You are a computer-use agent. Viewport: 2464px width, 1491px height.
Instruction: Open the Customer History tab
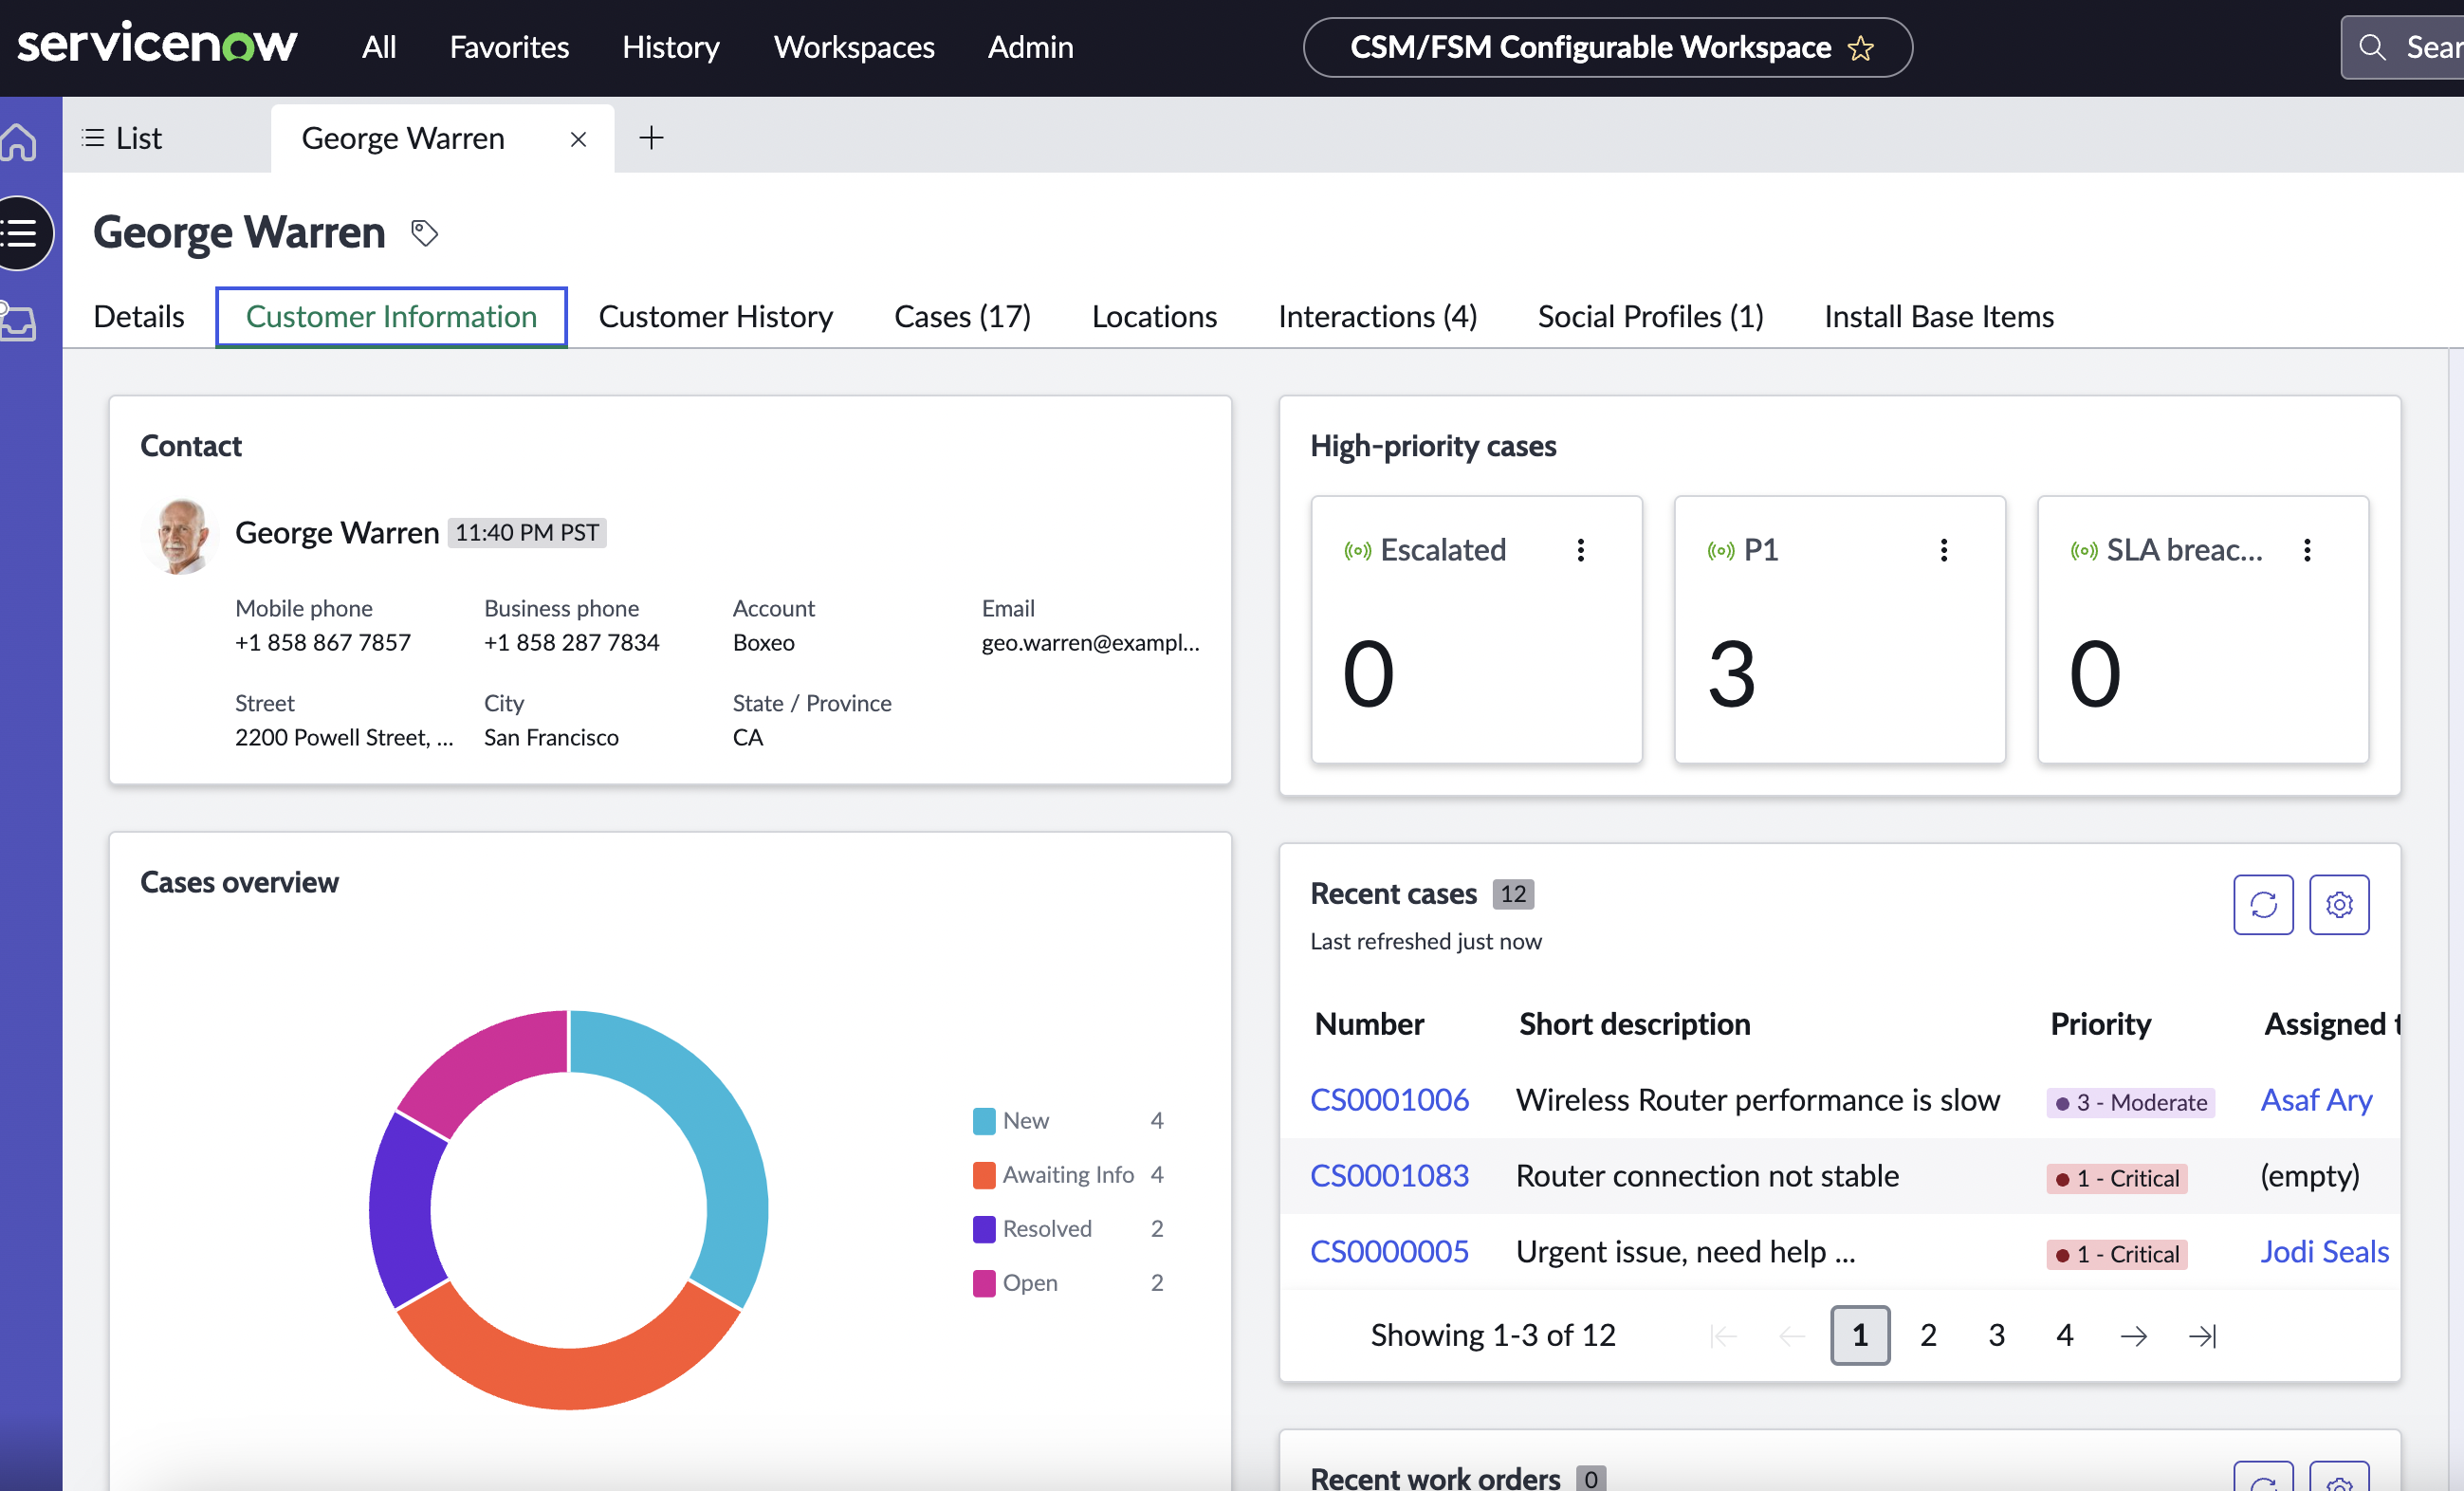(x=716, y=316)
